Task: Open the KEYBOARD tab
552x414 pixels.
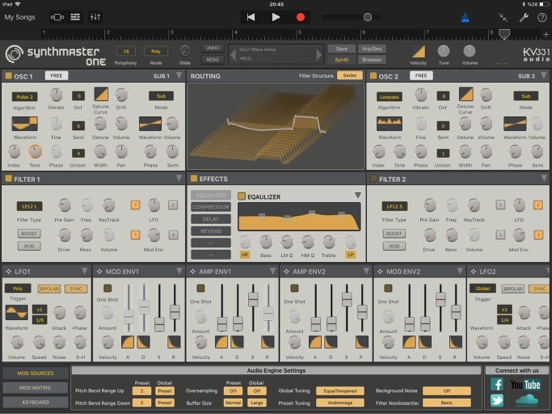Action: pos(35,402)
